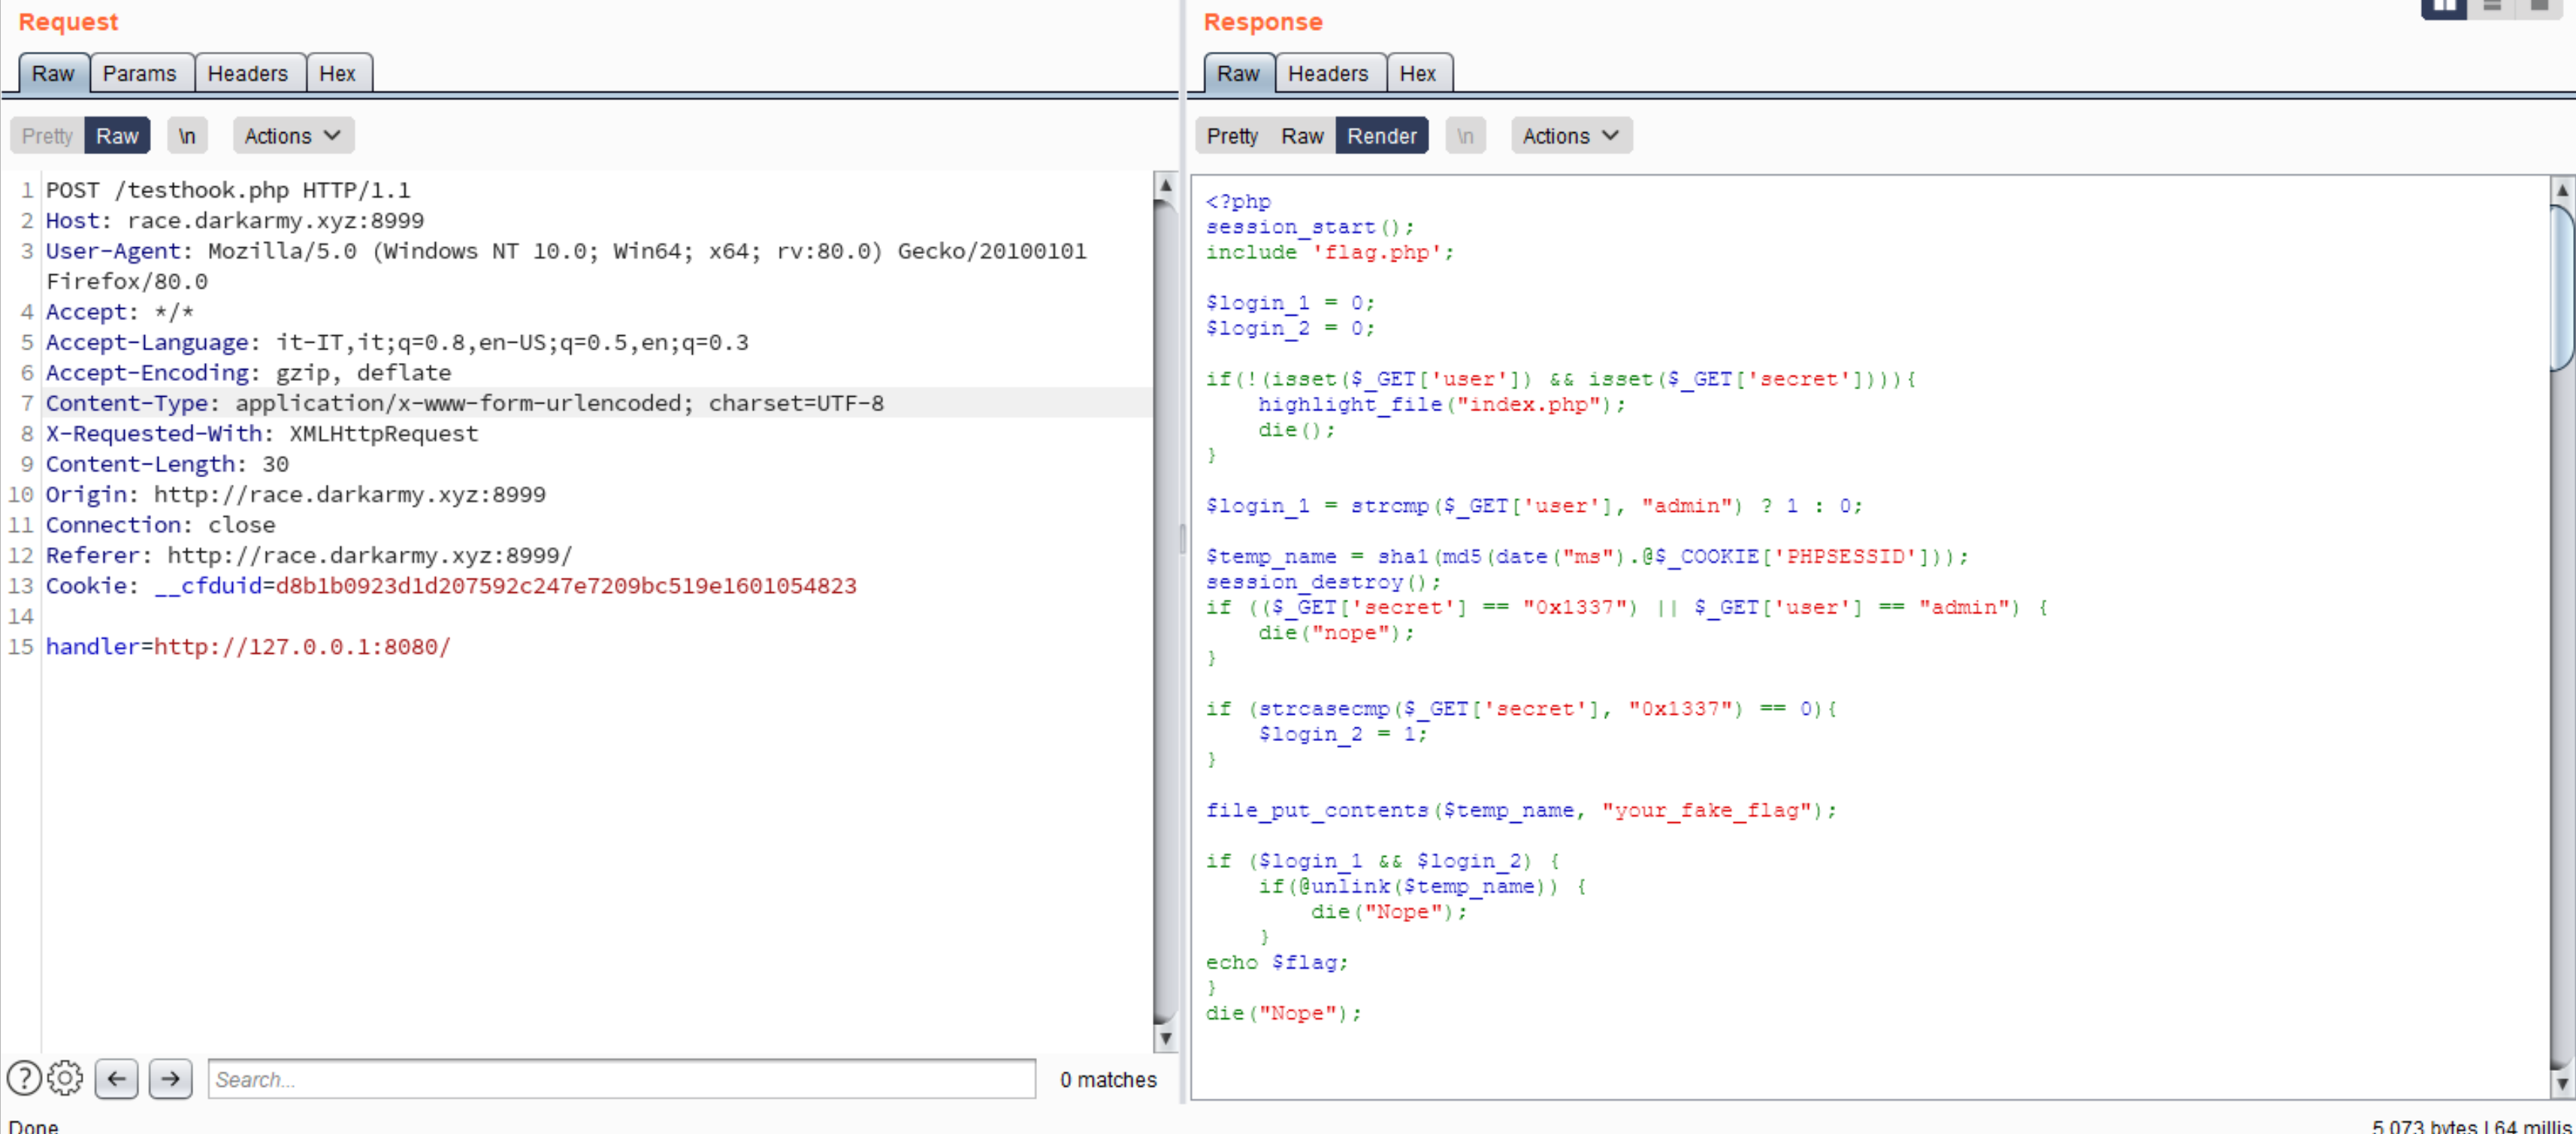Open the Request Headers tab
This screenshot has width=2576, height=1134.
click(247, 74)
